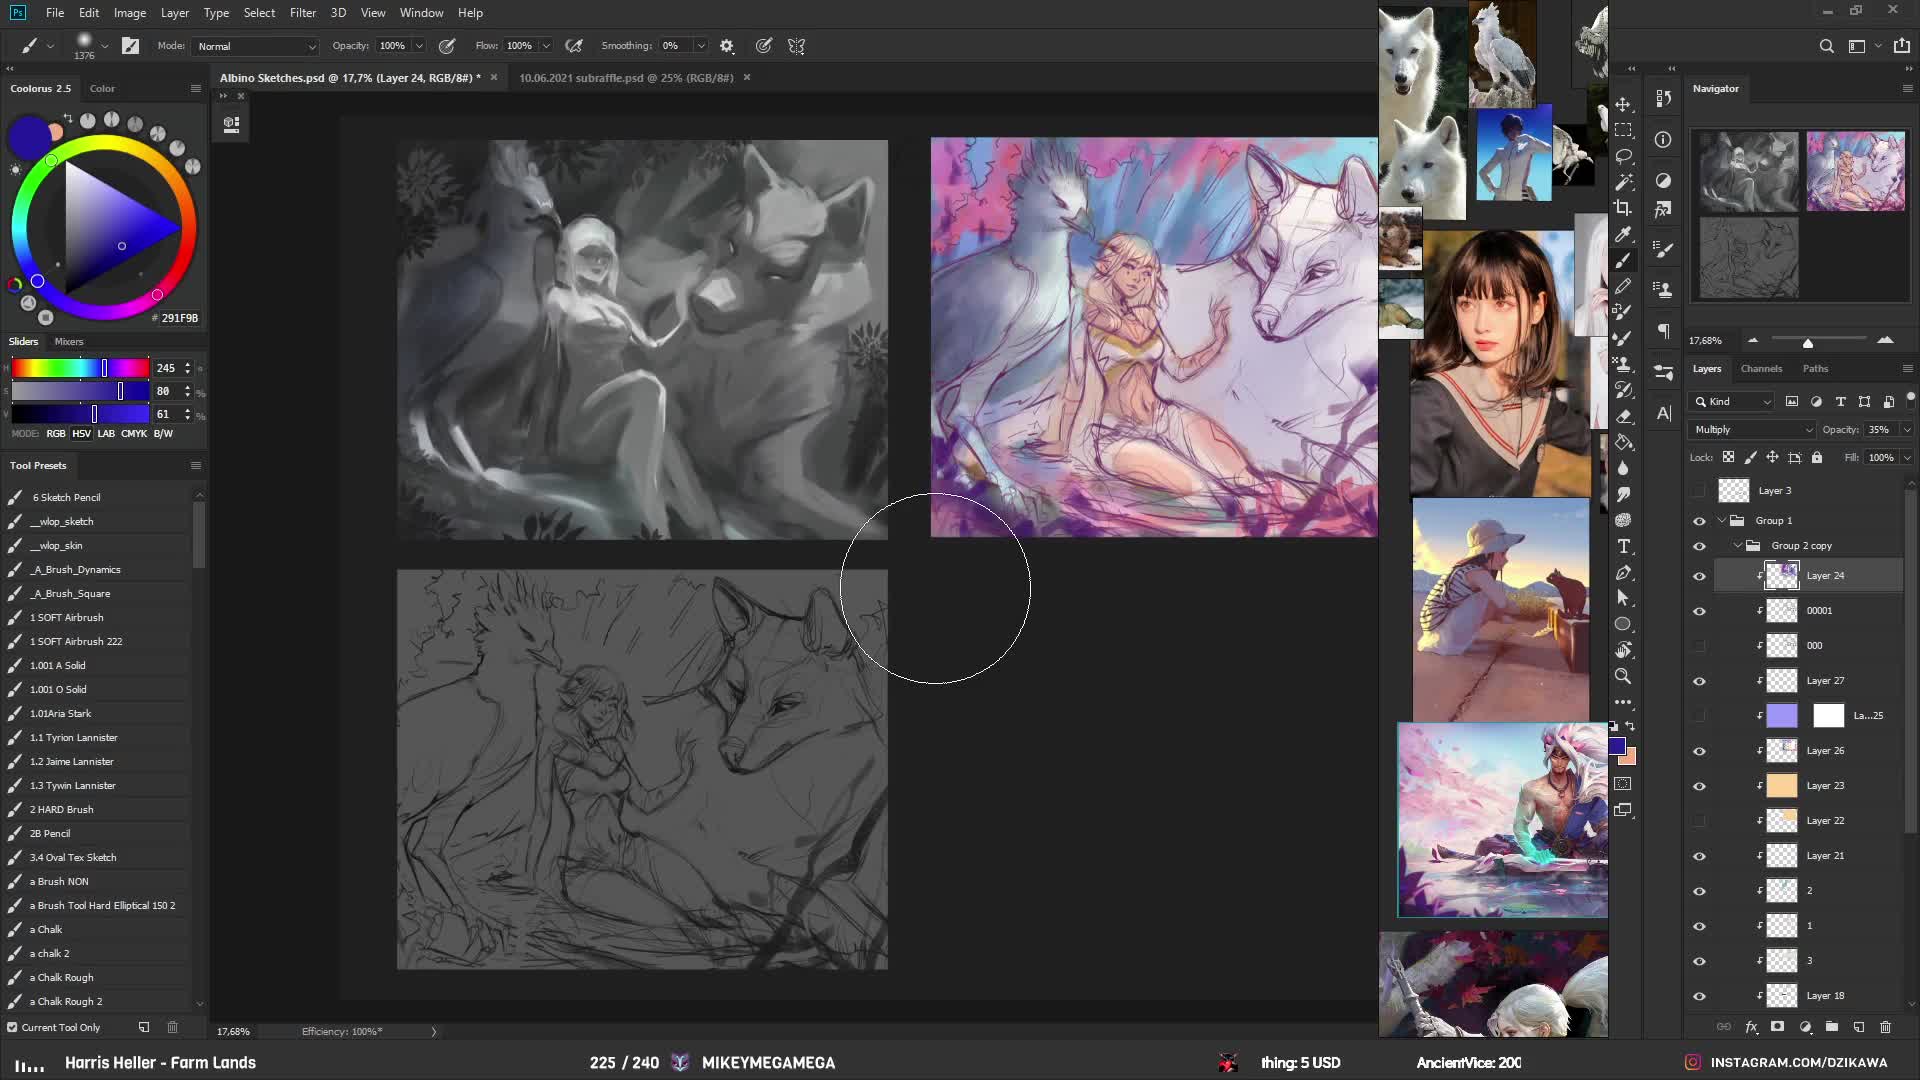Select the Paint Bucket tool
This screenshot has height=1080, width=1920.
coord(1623,442)
